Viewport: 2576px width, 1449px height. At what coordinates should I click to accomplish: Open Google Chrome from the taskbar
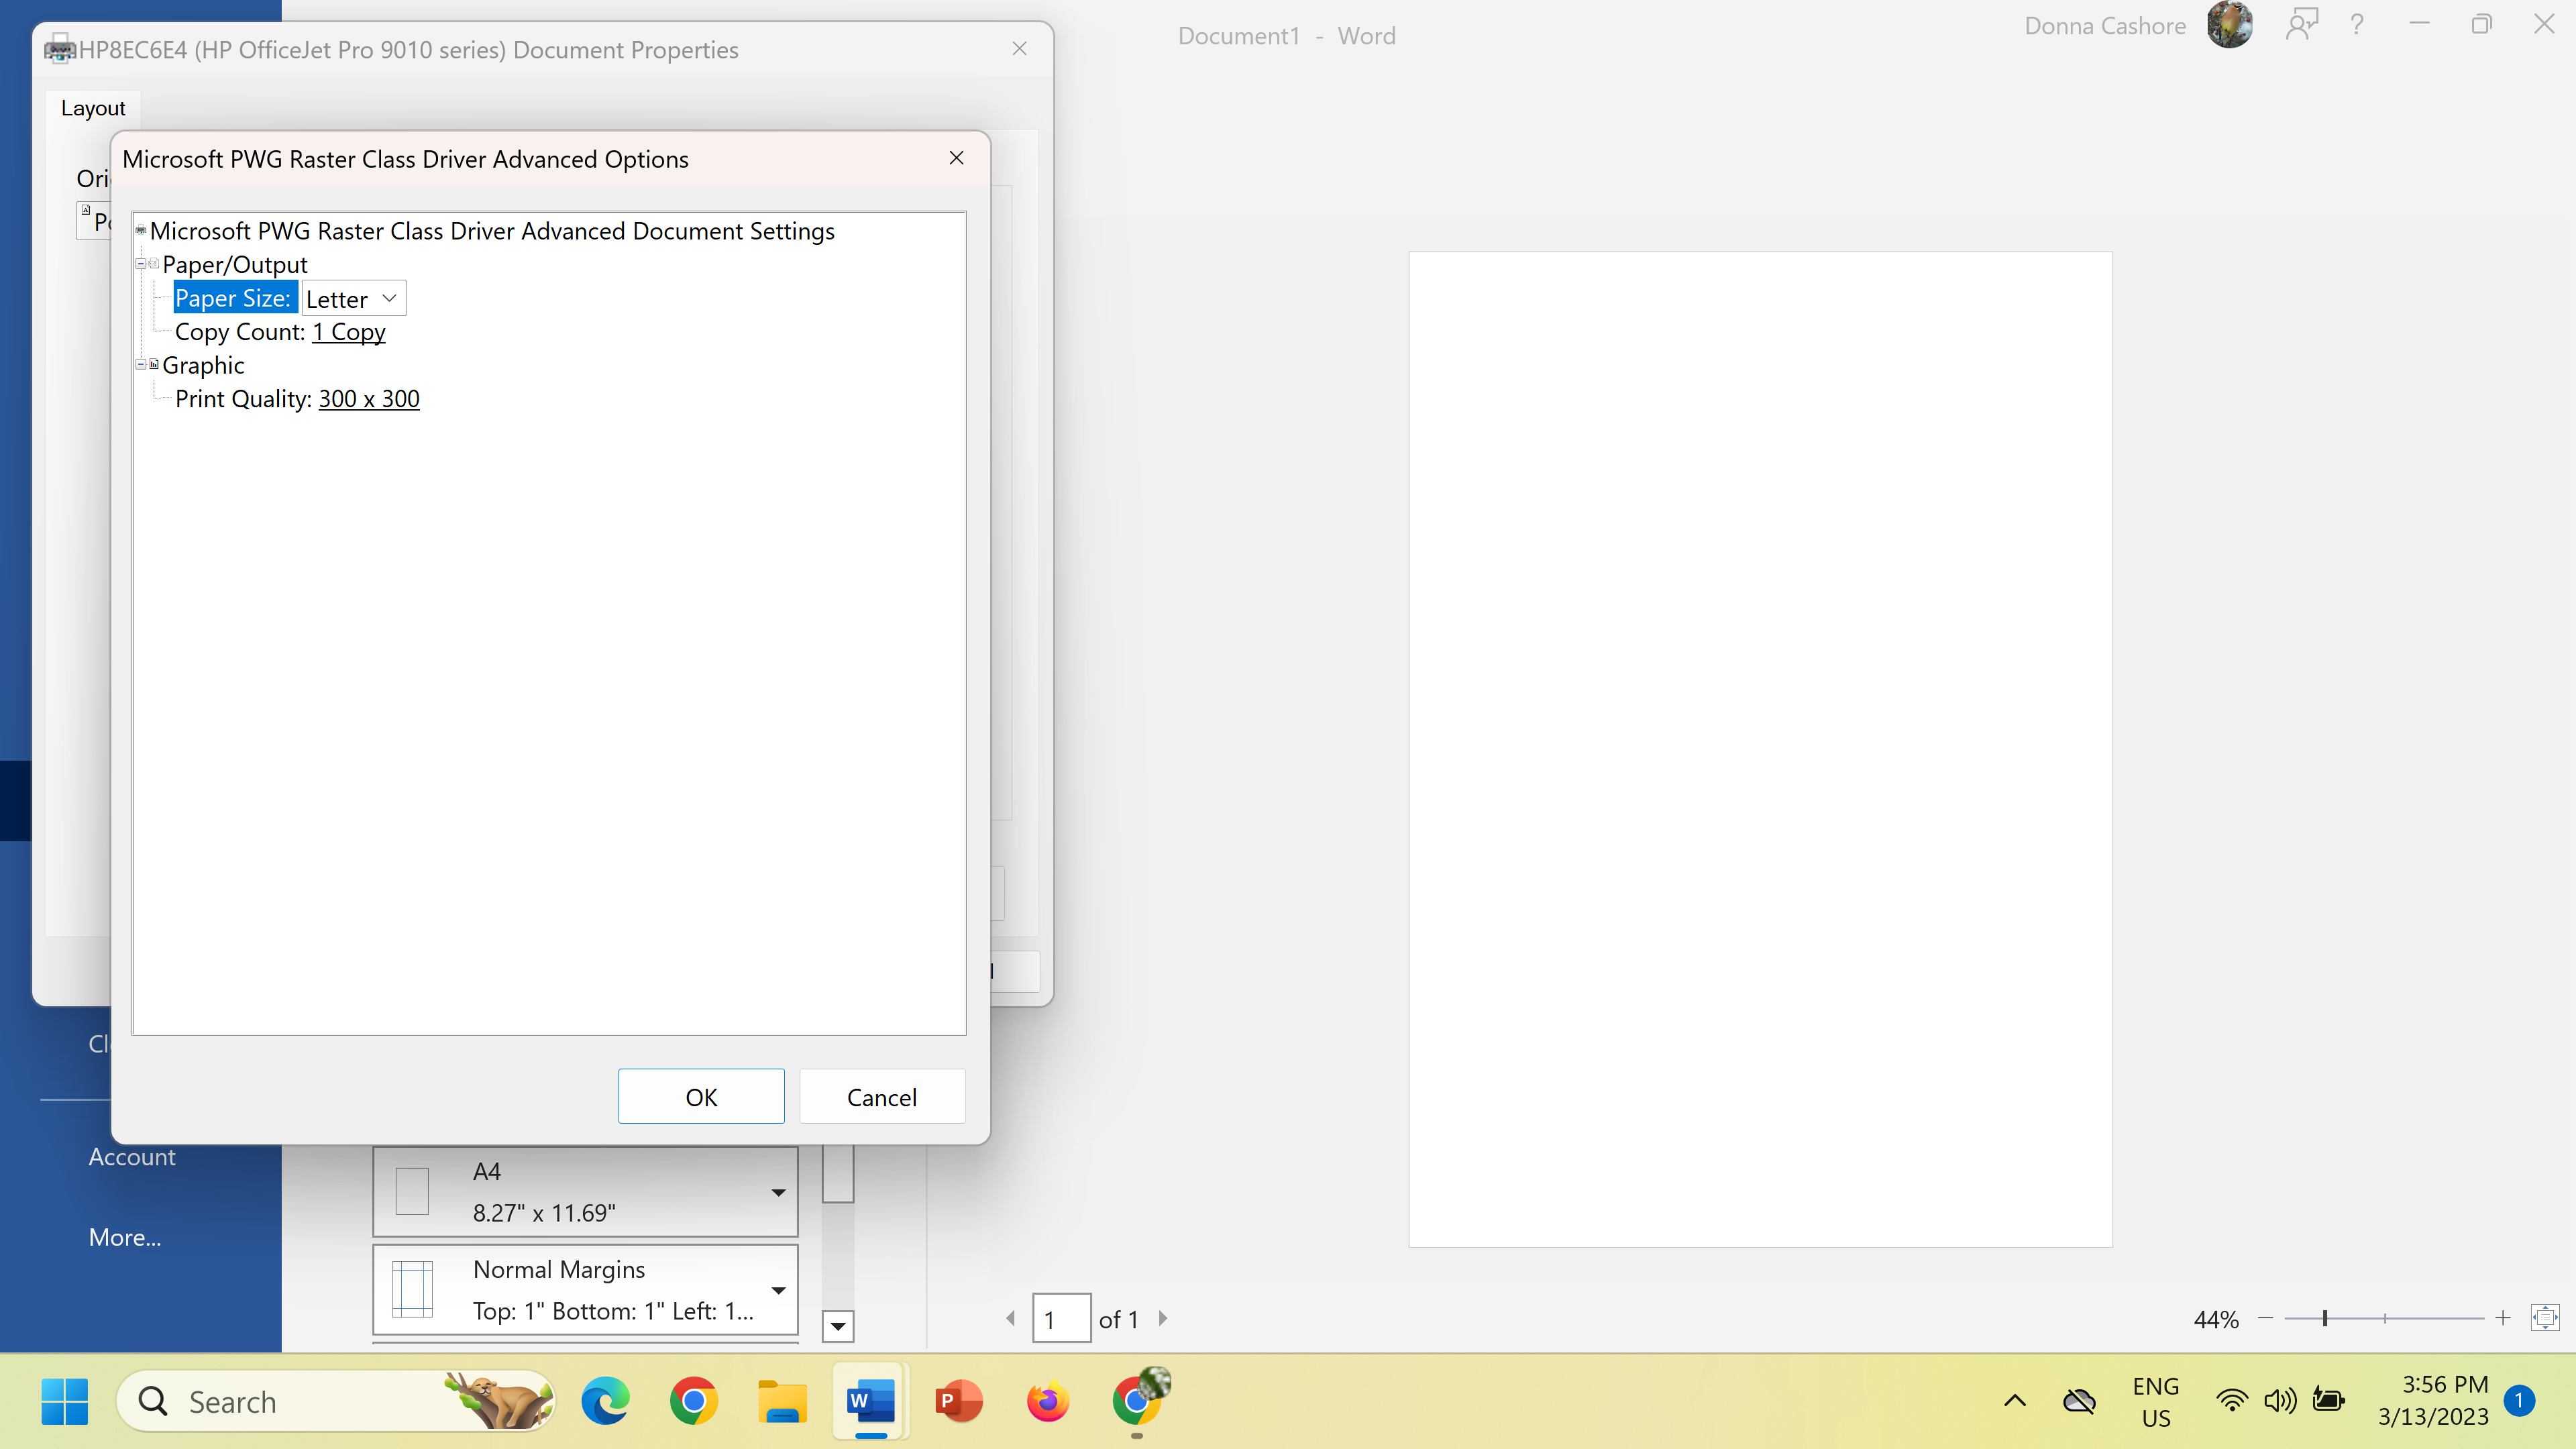pyautogui.click(x=692, y=1400)
